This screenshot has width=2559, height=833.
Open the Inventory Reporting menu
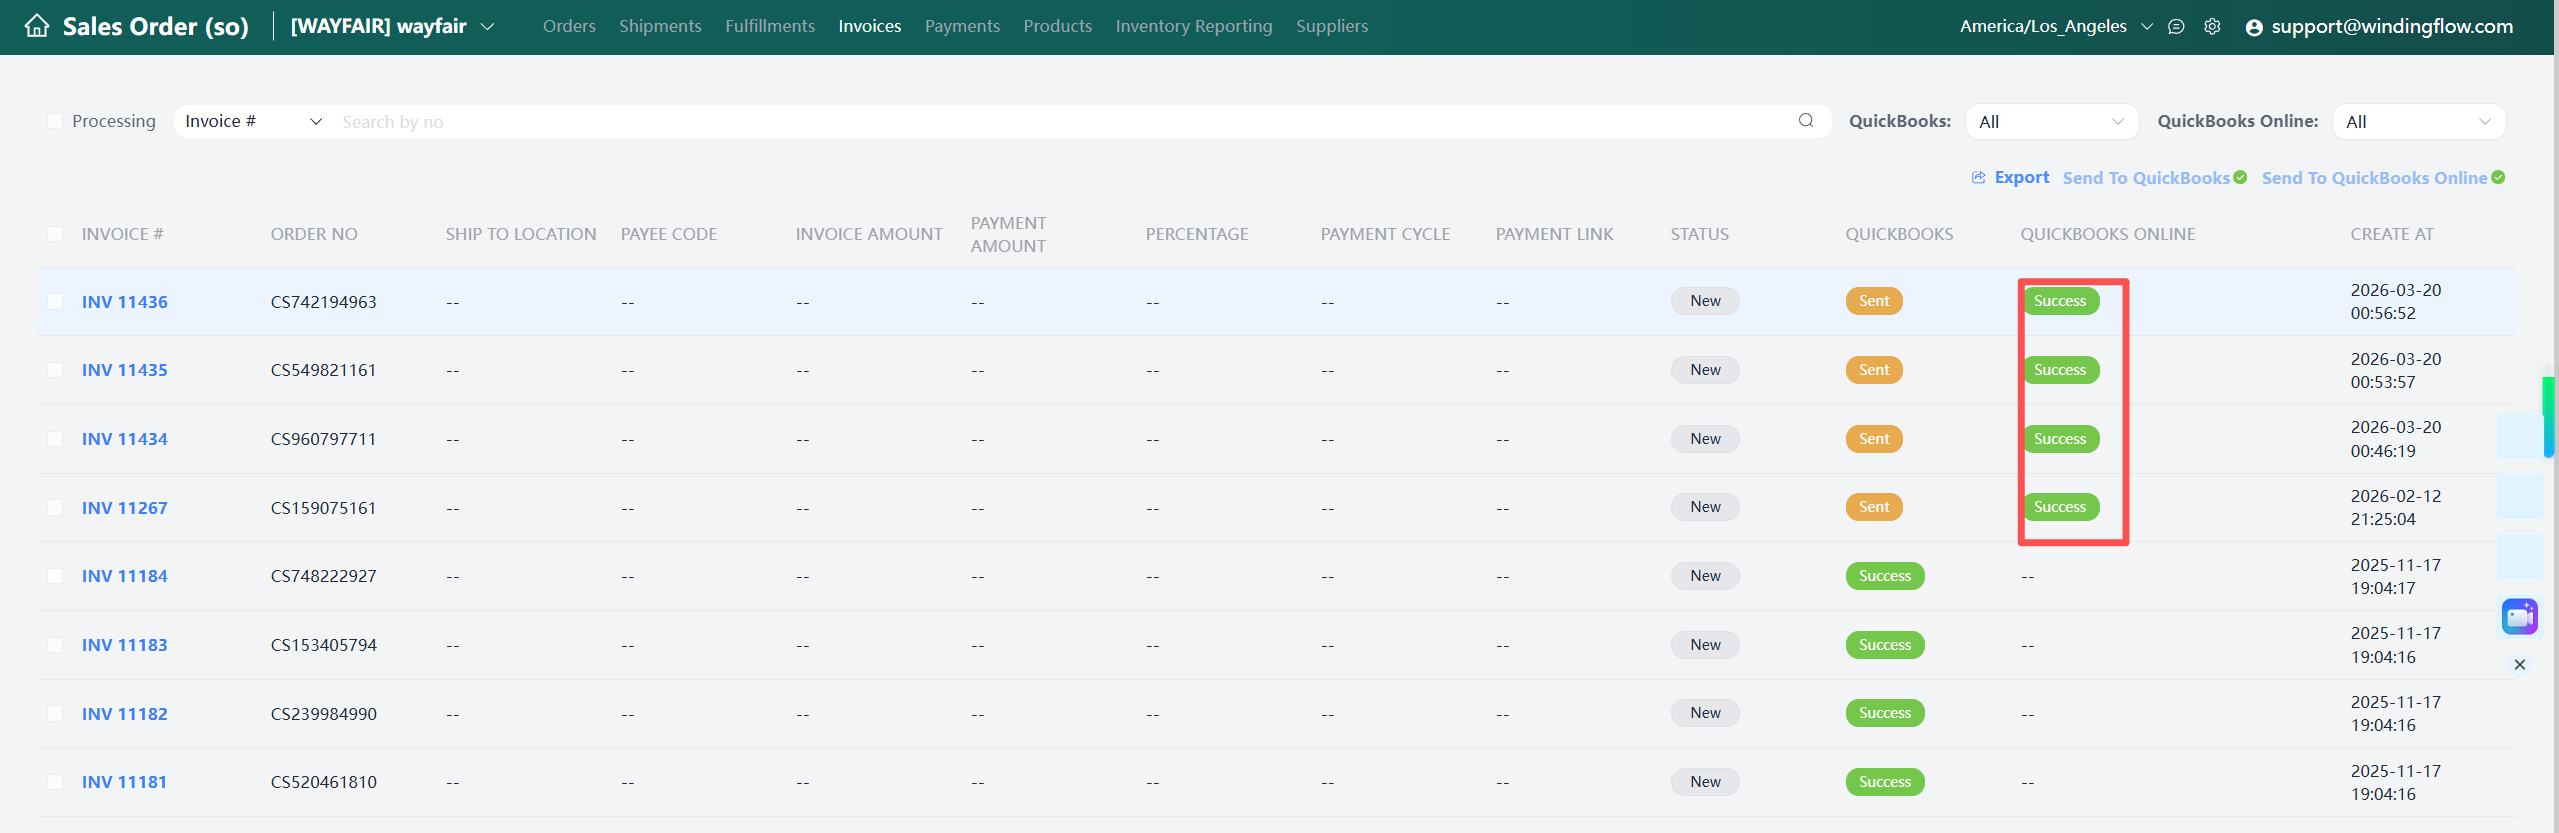click(x=1194, y=26)
